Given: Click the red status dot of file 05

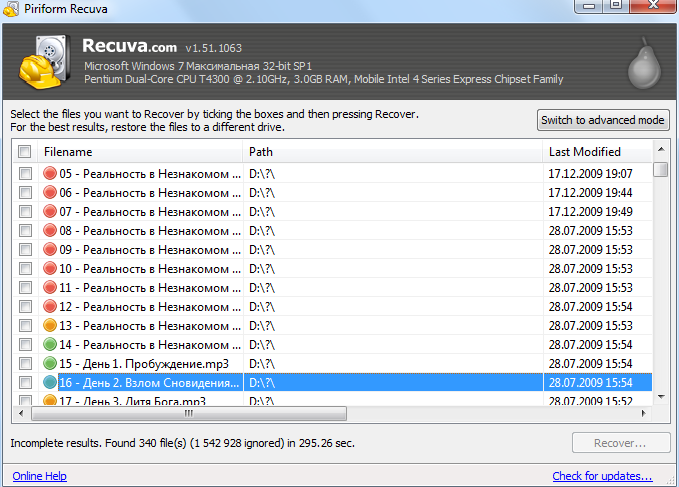Looking at the screenshot, I should point(50,173).
